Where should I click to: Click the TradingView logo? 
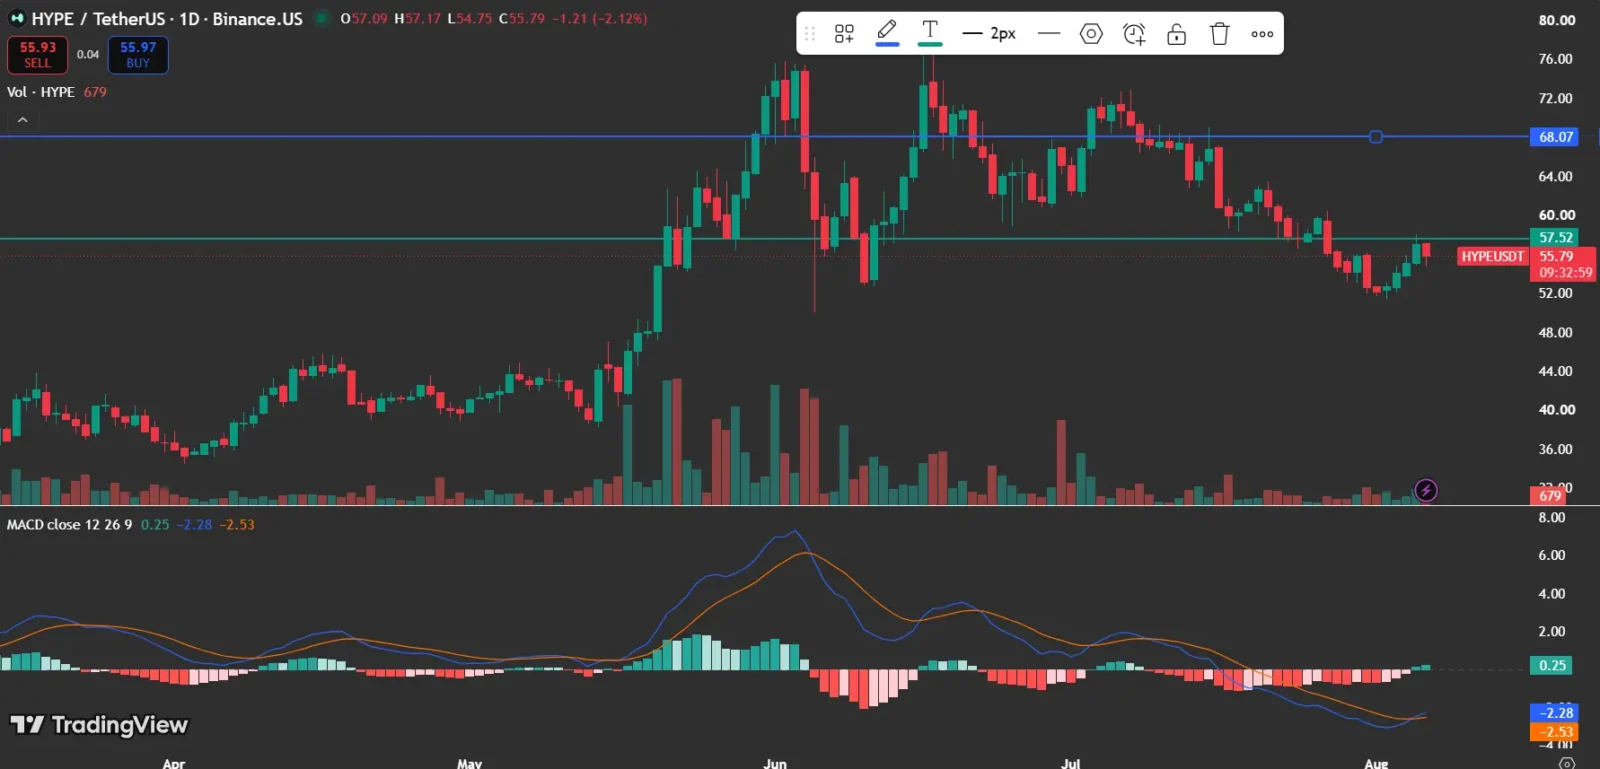tap(99, 724)
